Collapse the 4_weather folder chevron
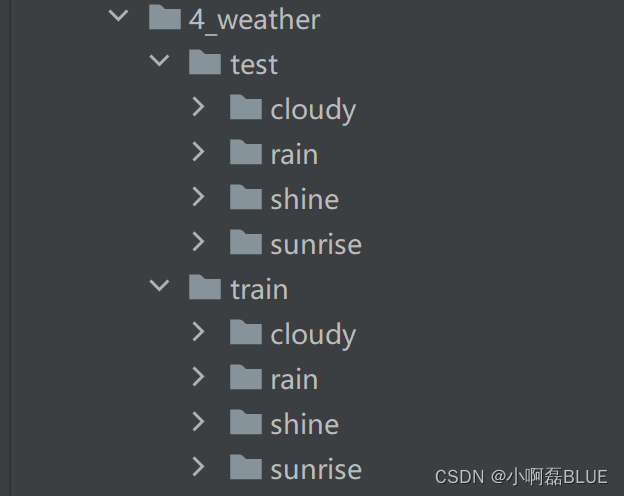 [x=118, y=16]
